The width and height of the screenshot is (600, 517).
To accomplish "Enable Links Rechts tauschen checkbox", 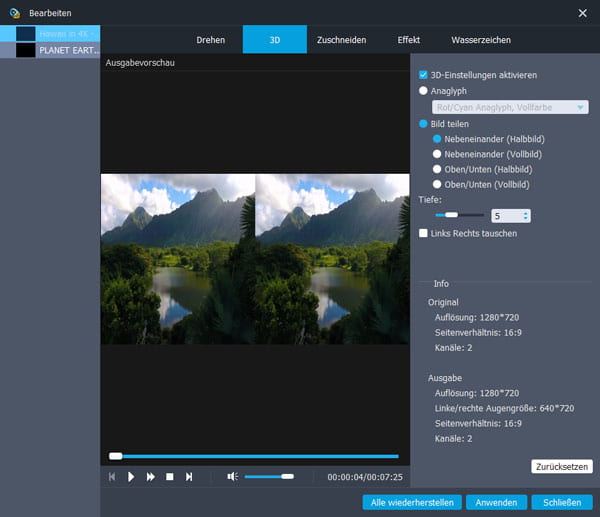I will tap(424, 233).
